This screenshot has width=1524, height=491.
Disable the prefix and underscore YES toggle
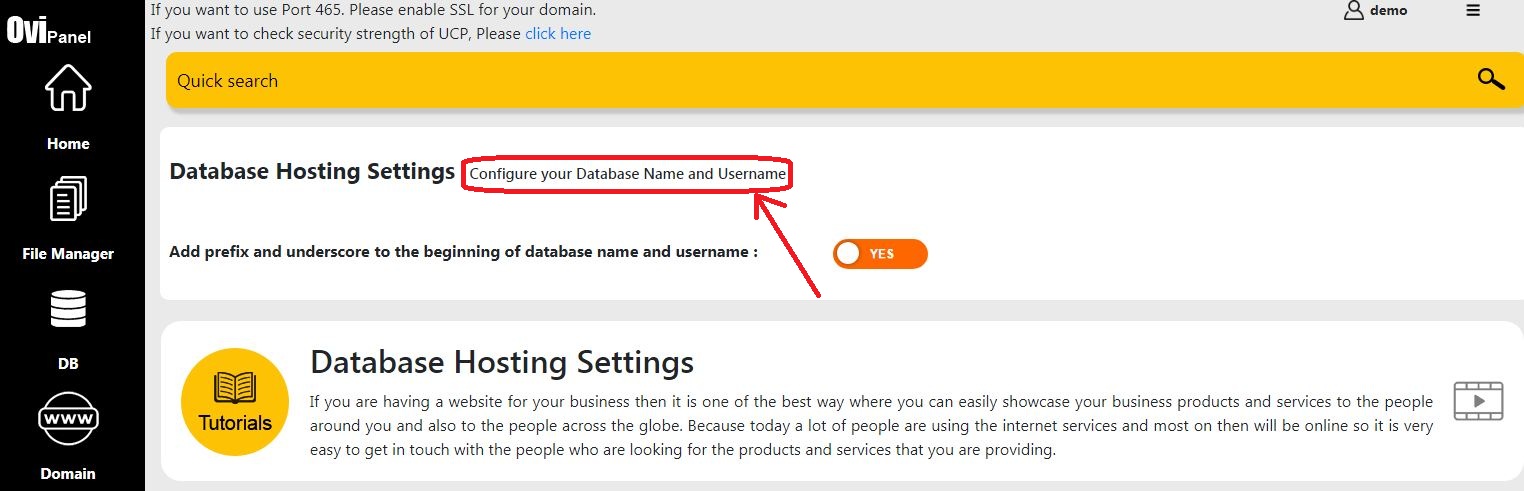[880, 254]
